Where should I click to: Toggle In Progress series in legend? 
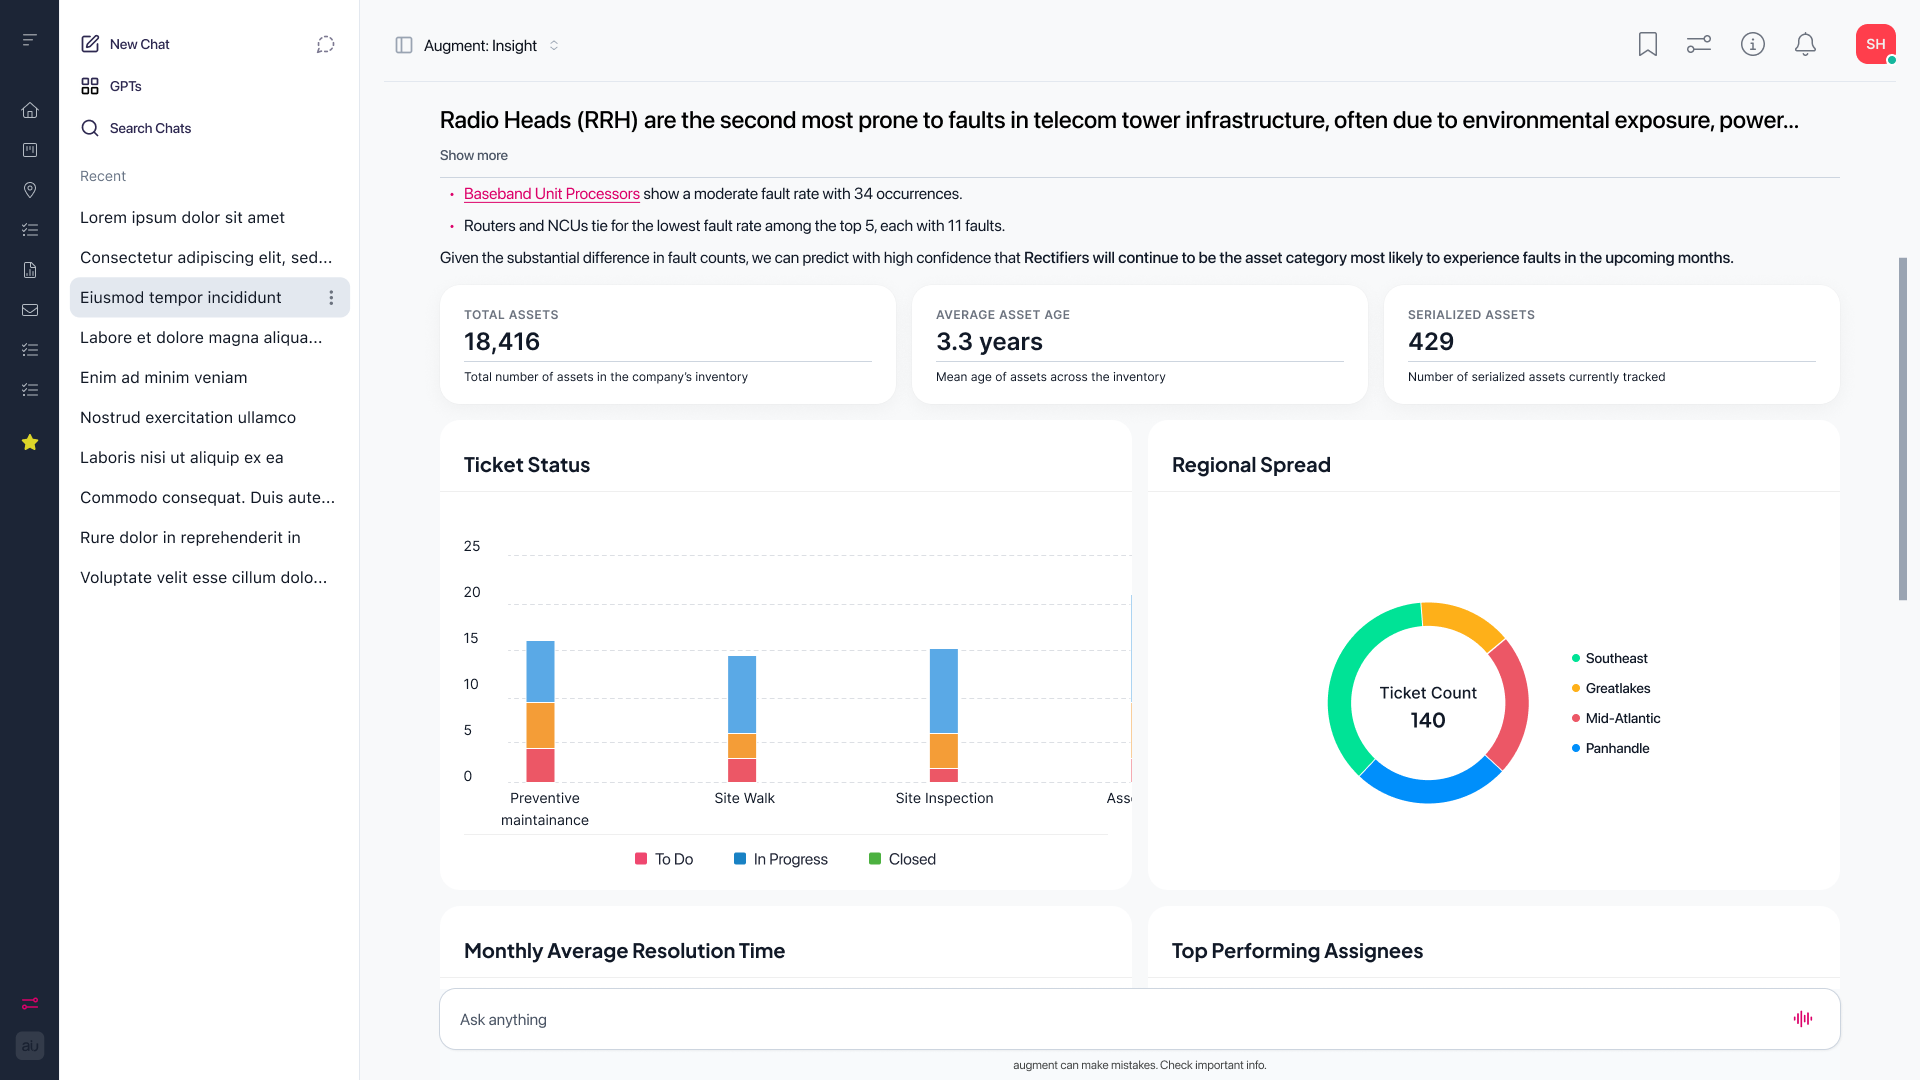click(x=781, y=859)
